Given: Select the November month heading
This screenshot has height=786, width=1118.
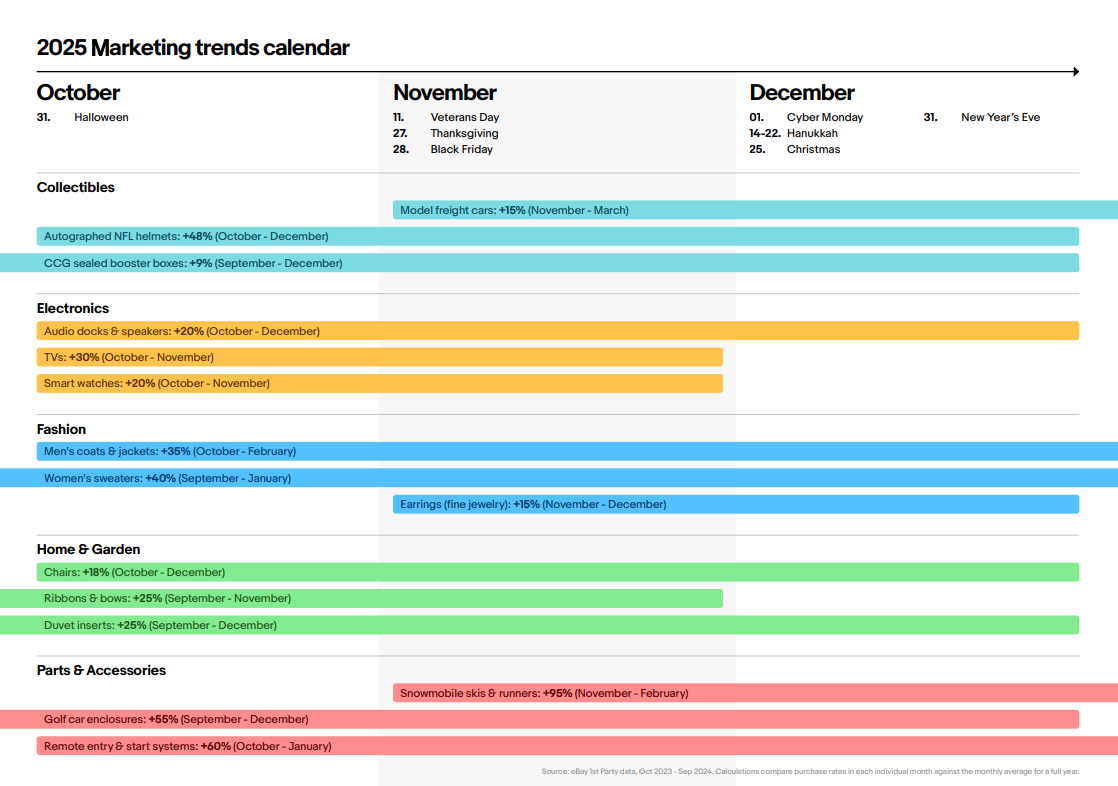Looking at the screenshot, I should point(445,93).
